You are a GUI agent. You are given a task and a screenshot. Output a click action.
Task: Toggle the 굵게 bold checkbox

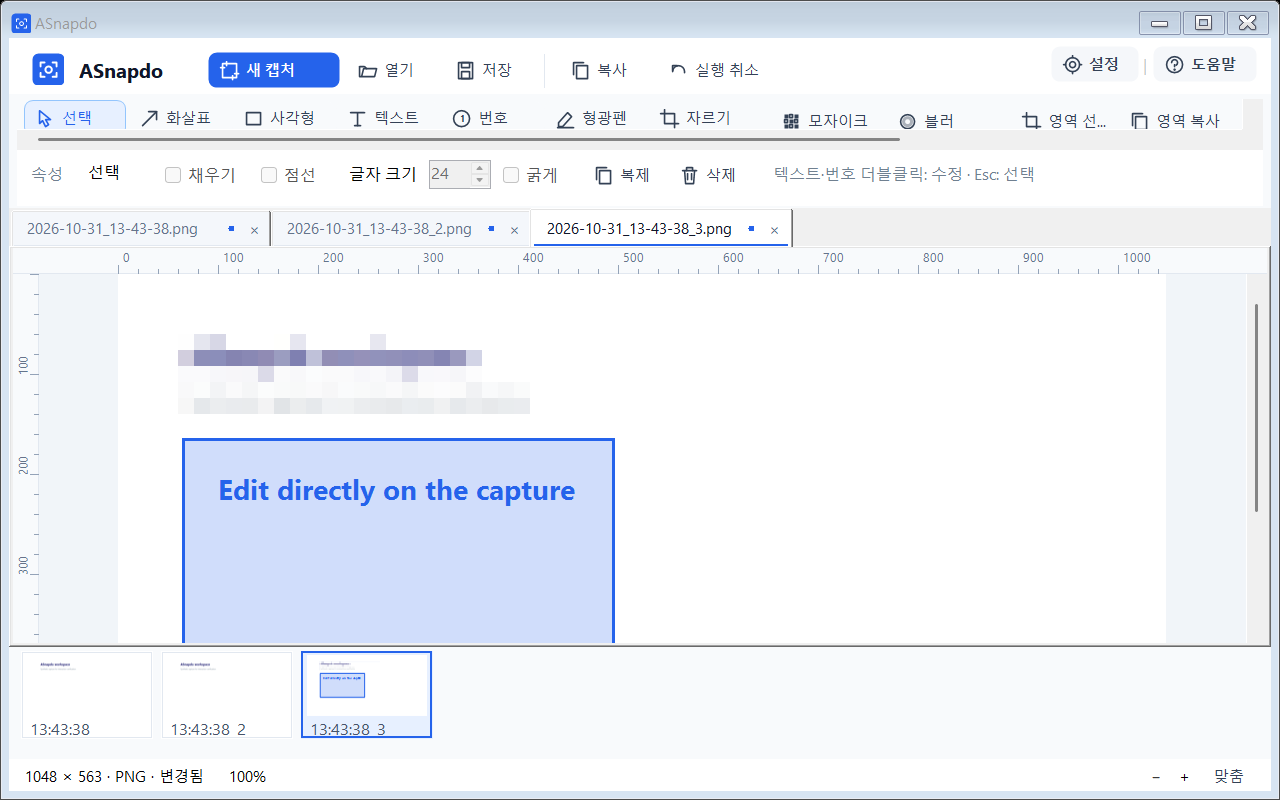point(530,175)
